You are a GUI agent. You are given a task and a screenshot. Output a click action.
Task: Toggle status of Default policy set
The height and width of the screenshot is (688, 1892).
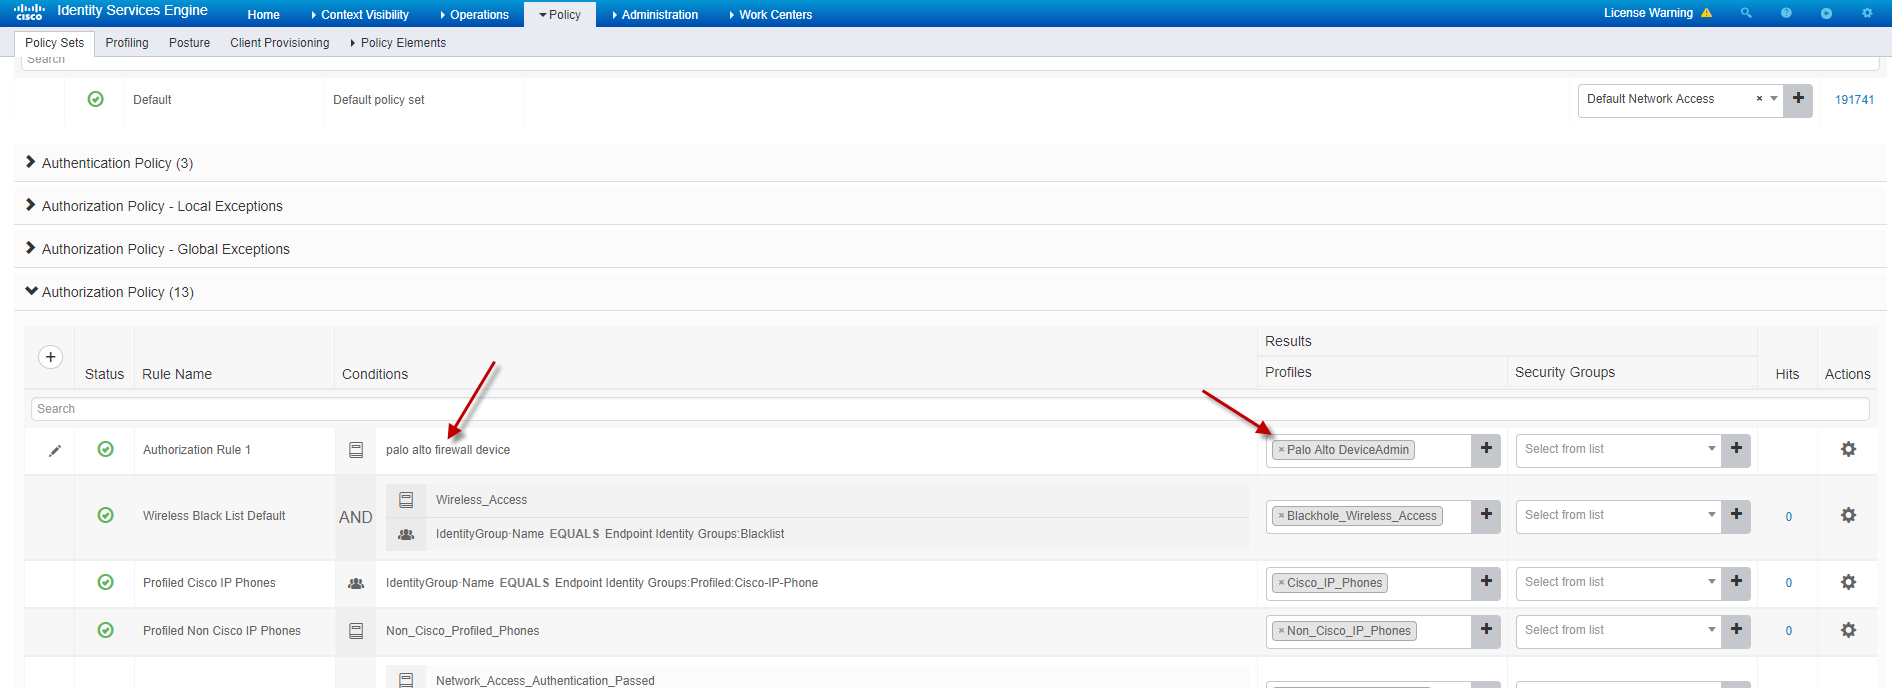96,99
